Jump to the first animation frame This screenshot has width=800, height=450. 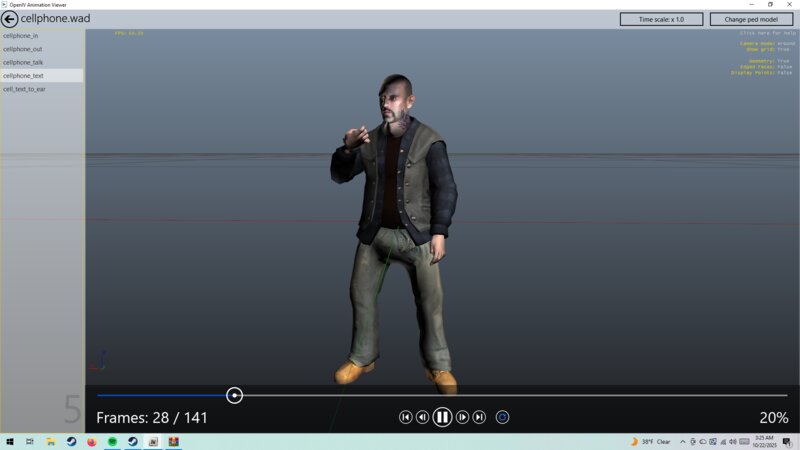tap(405, 417)
